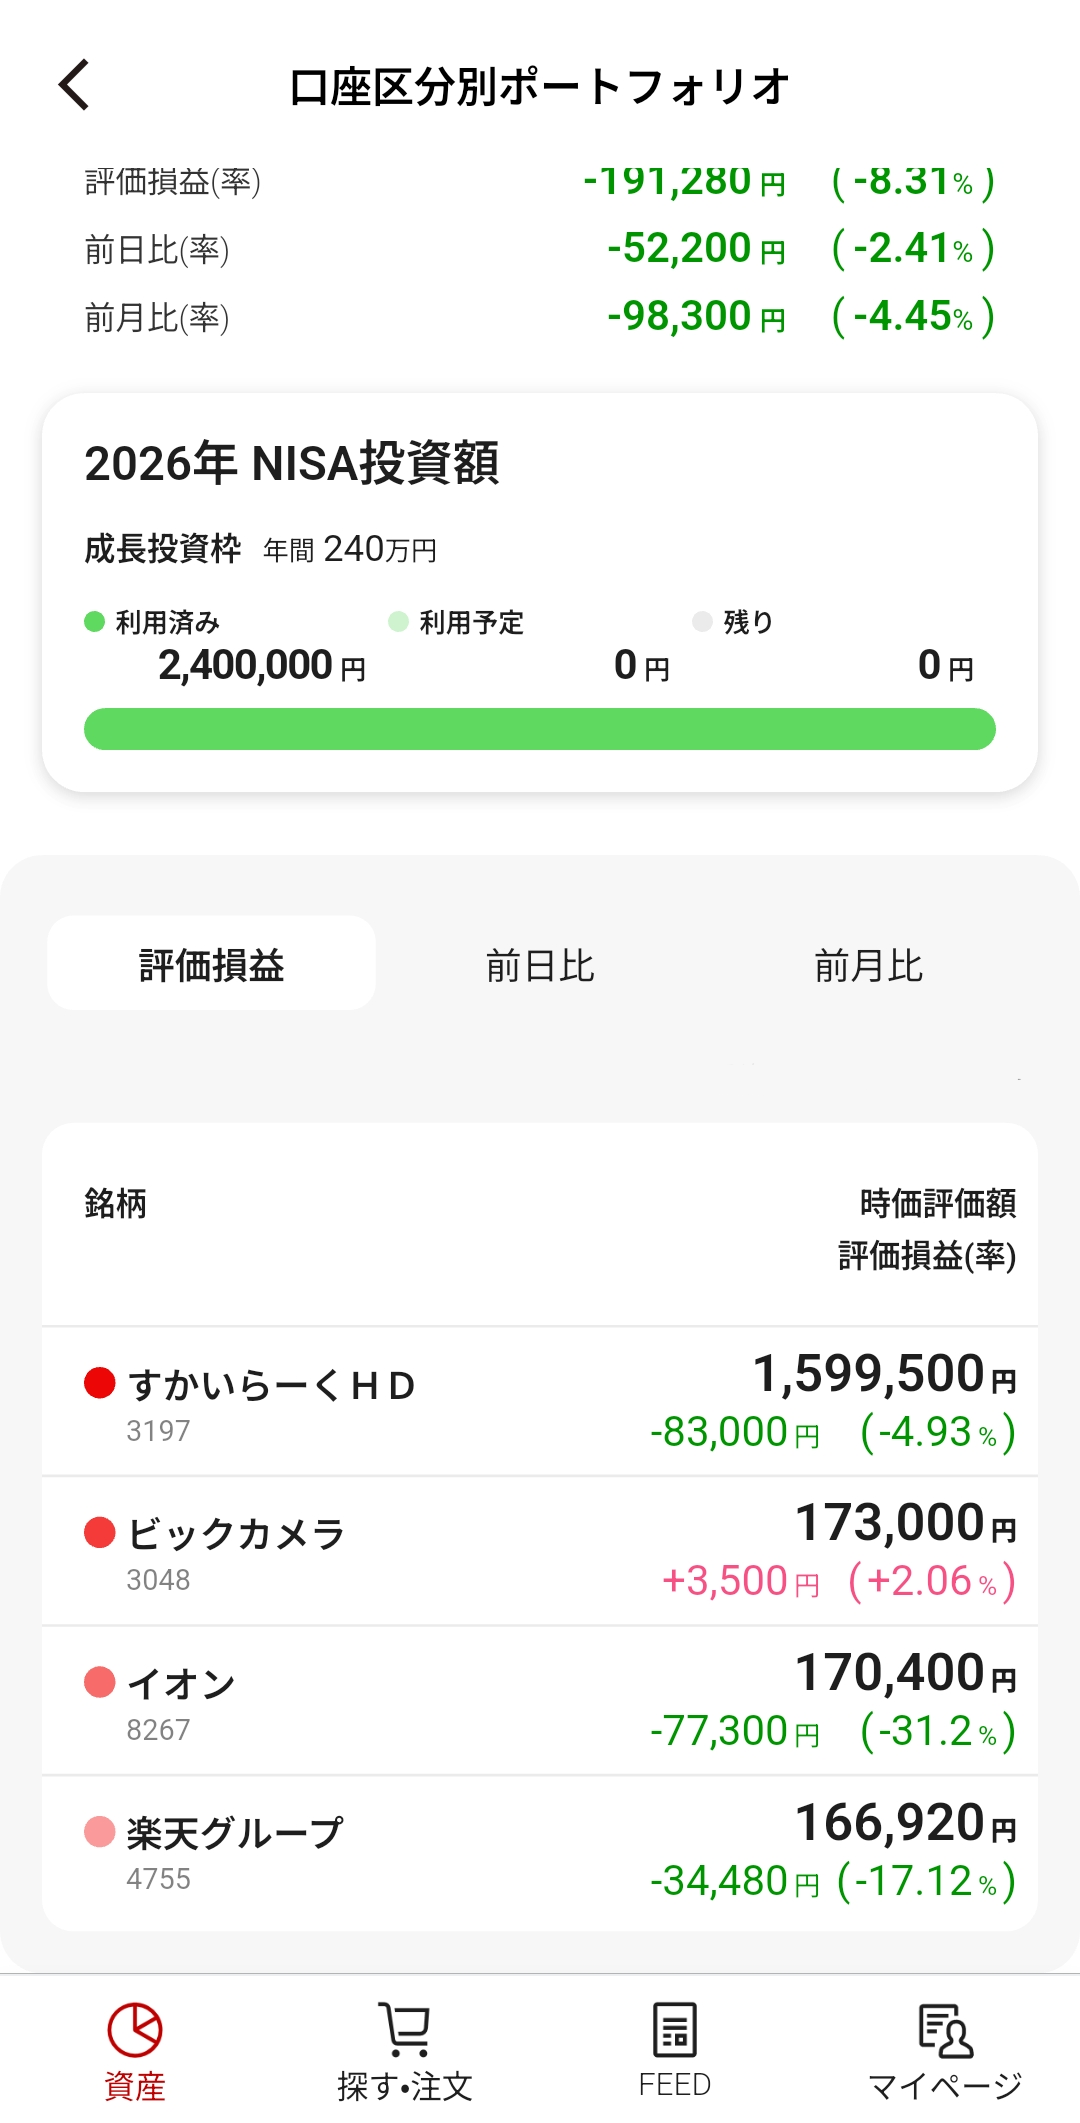This screenshot has height=2123, width=1080.
Task: Tap the 利用済み legend dot
Action: pos(95,622)
